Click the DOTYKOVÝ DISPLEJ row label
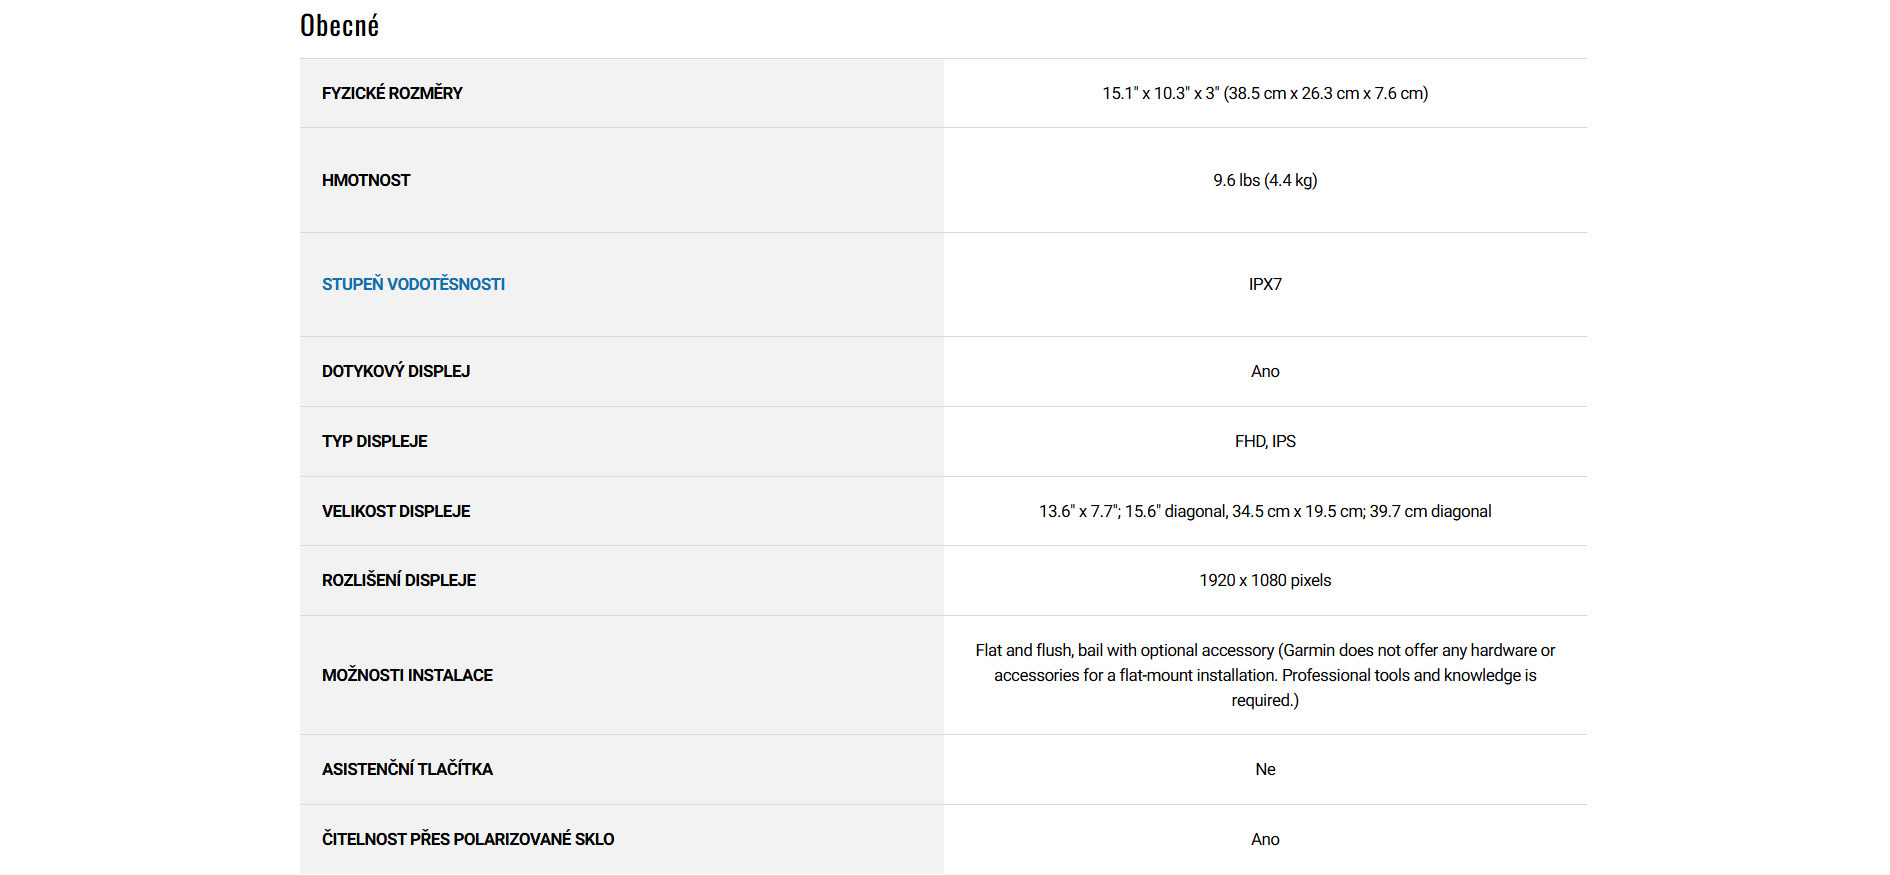Screen dimensions: 1890x875 click(x=396, y=371)
